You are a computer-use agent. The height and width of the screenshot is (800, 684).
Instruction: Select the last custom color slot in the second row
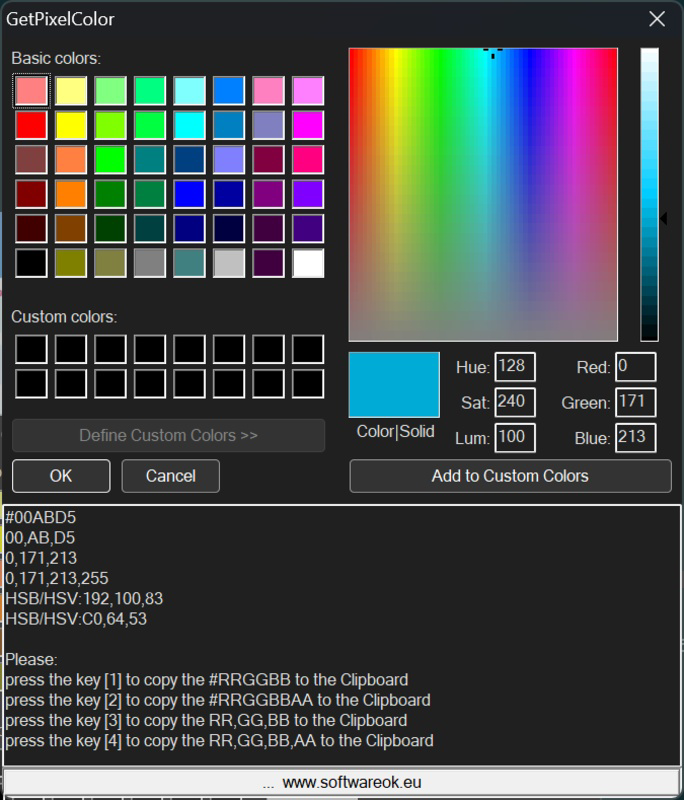tap(308, 384)
